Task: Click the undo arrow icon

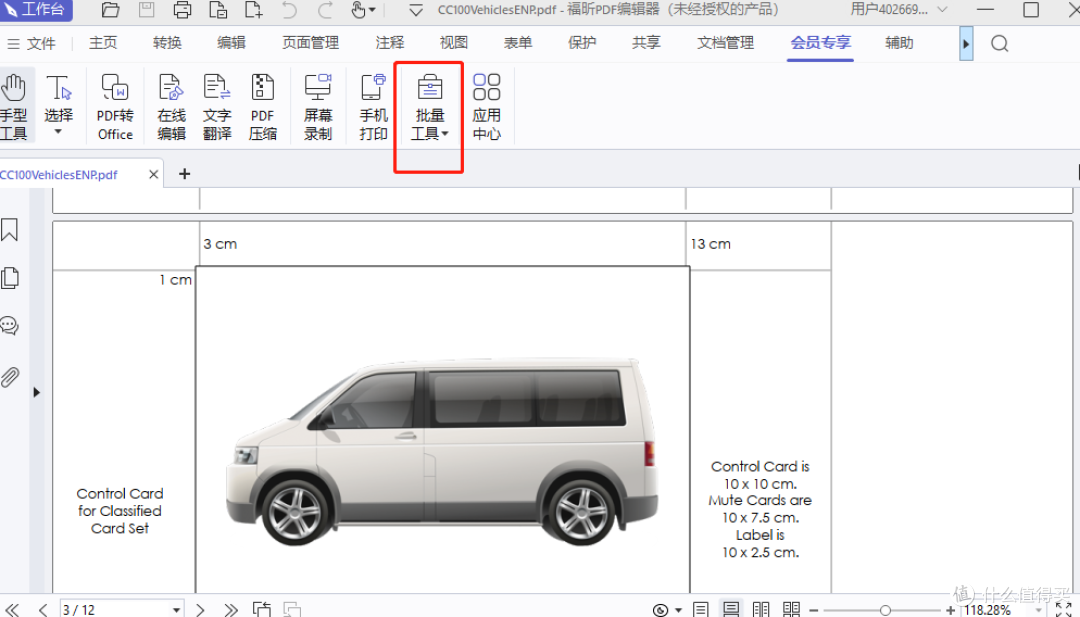Action: pos(289,10)
